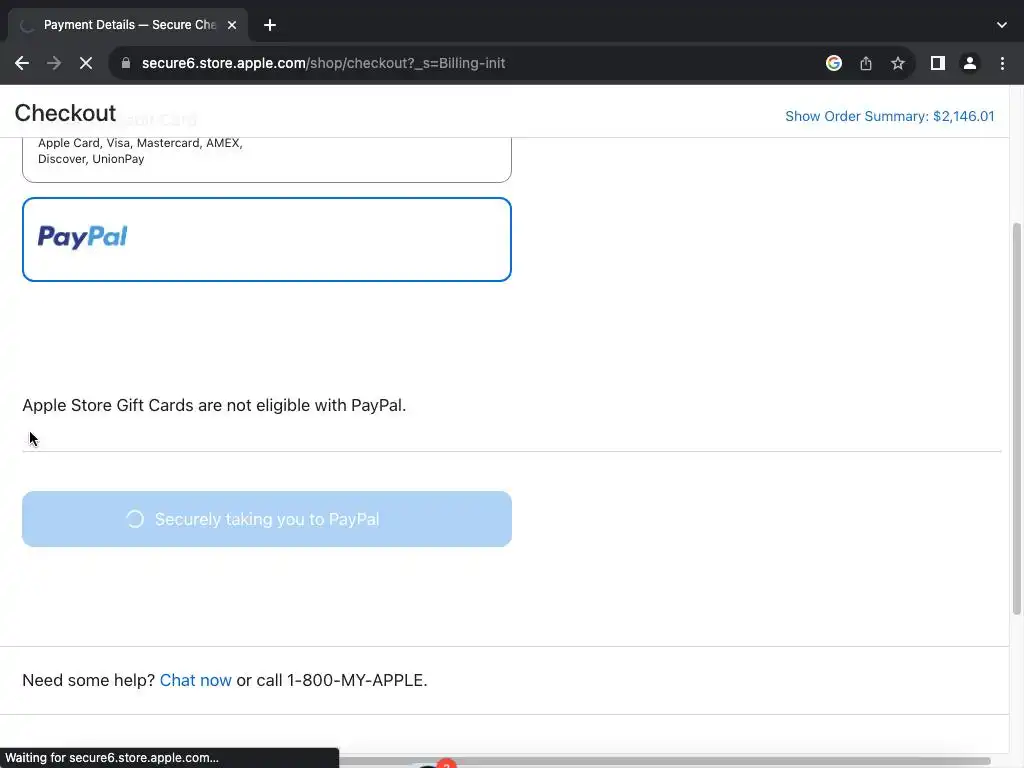Select PayPal payment option
Image resolution: width=1024 pixels, height=768 pixels.
click(266, 240)
